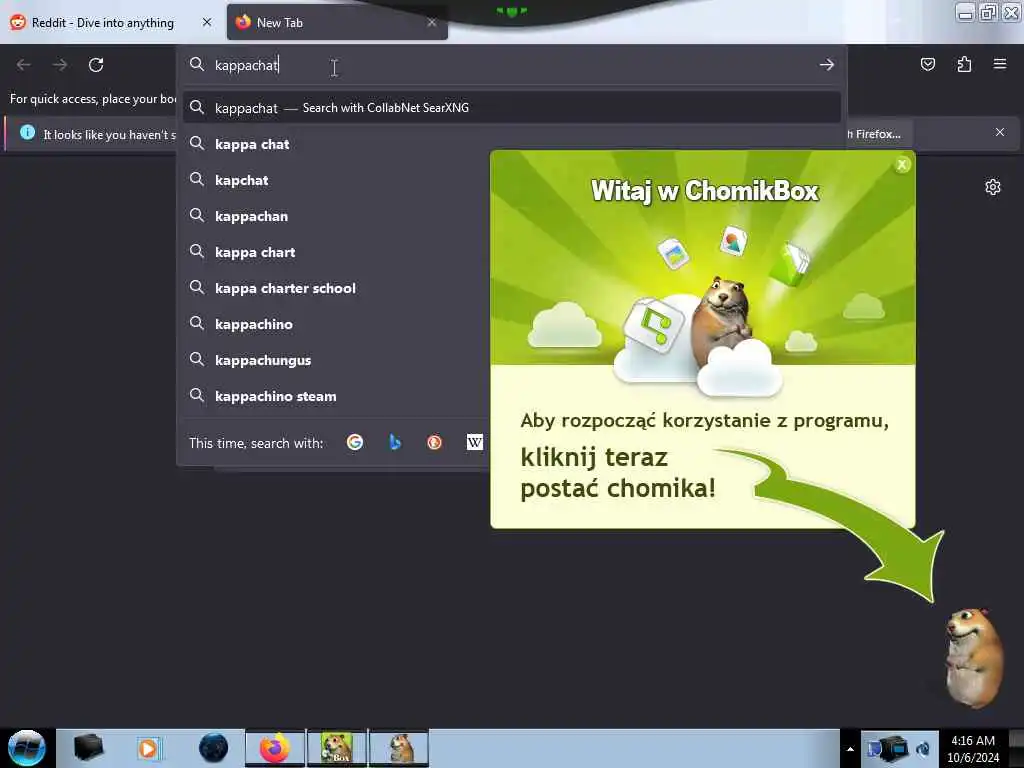Screen dimensions: 1024x768
Task: Search this time with Wikipedia icon
Action: [x=475, y=443]
